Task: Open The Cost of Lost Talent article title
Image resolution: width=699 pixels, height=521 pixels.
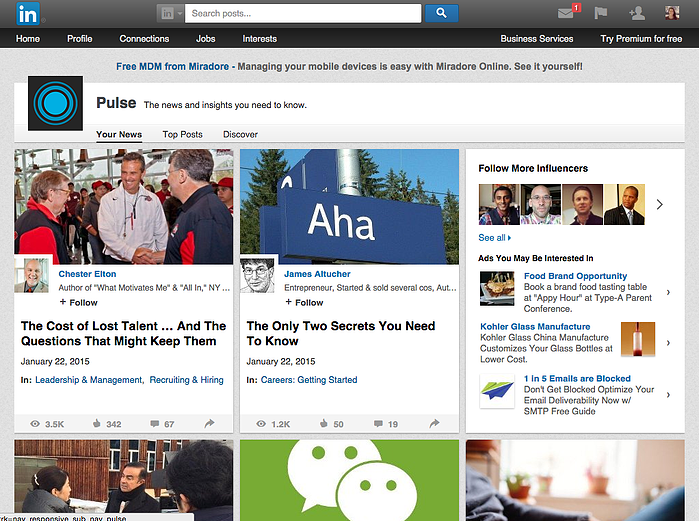Action: click(123, 333)
